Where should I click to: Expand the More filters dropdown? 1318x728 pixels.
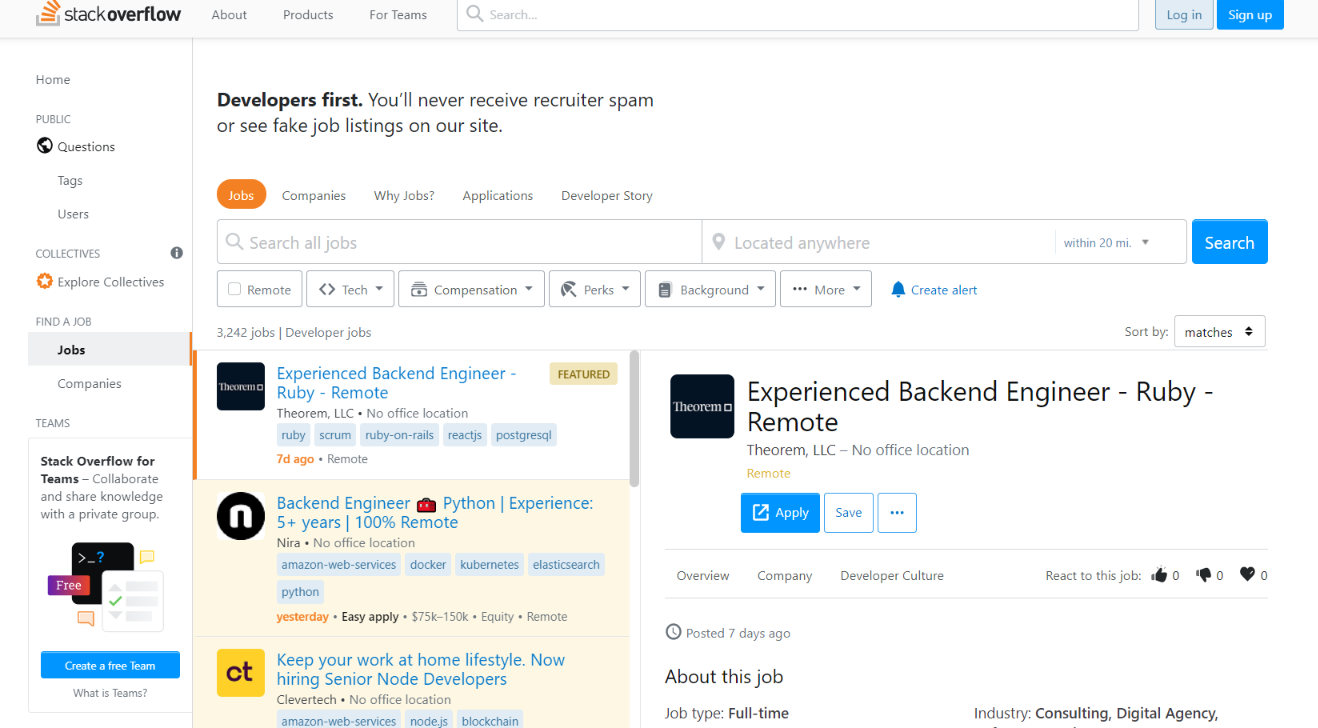[x=826, y=289]
